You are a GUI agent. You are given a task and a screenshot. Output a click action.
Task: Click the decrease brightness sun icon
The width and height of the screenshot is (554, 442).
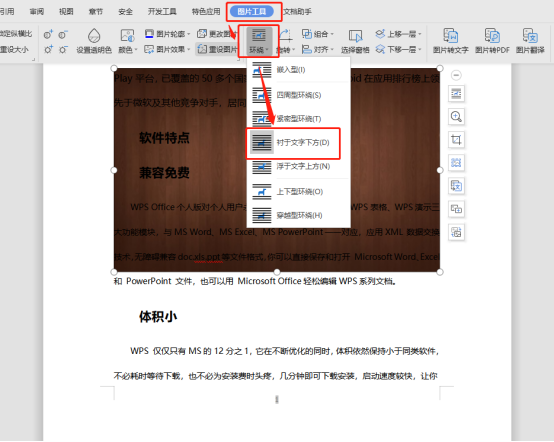[63, 49]
